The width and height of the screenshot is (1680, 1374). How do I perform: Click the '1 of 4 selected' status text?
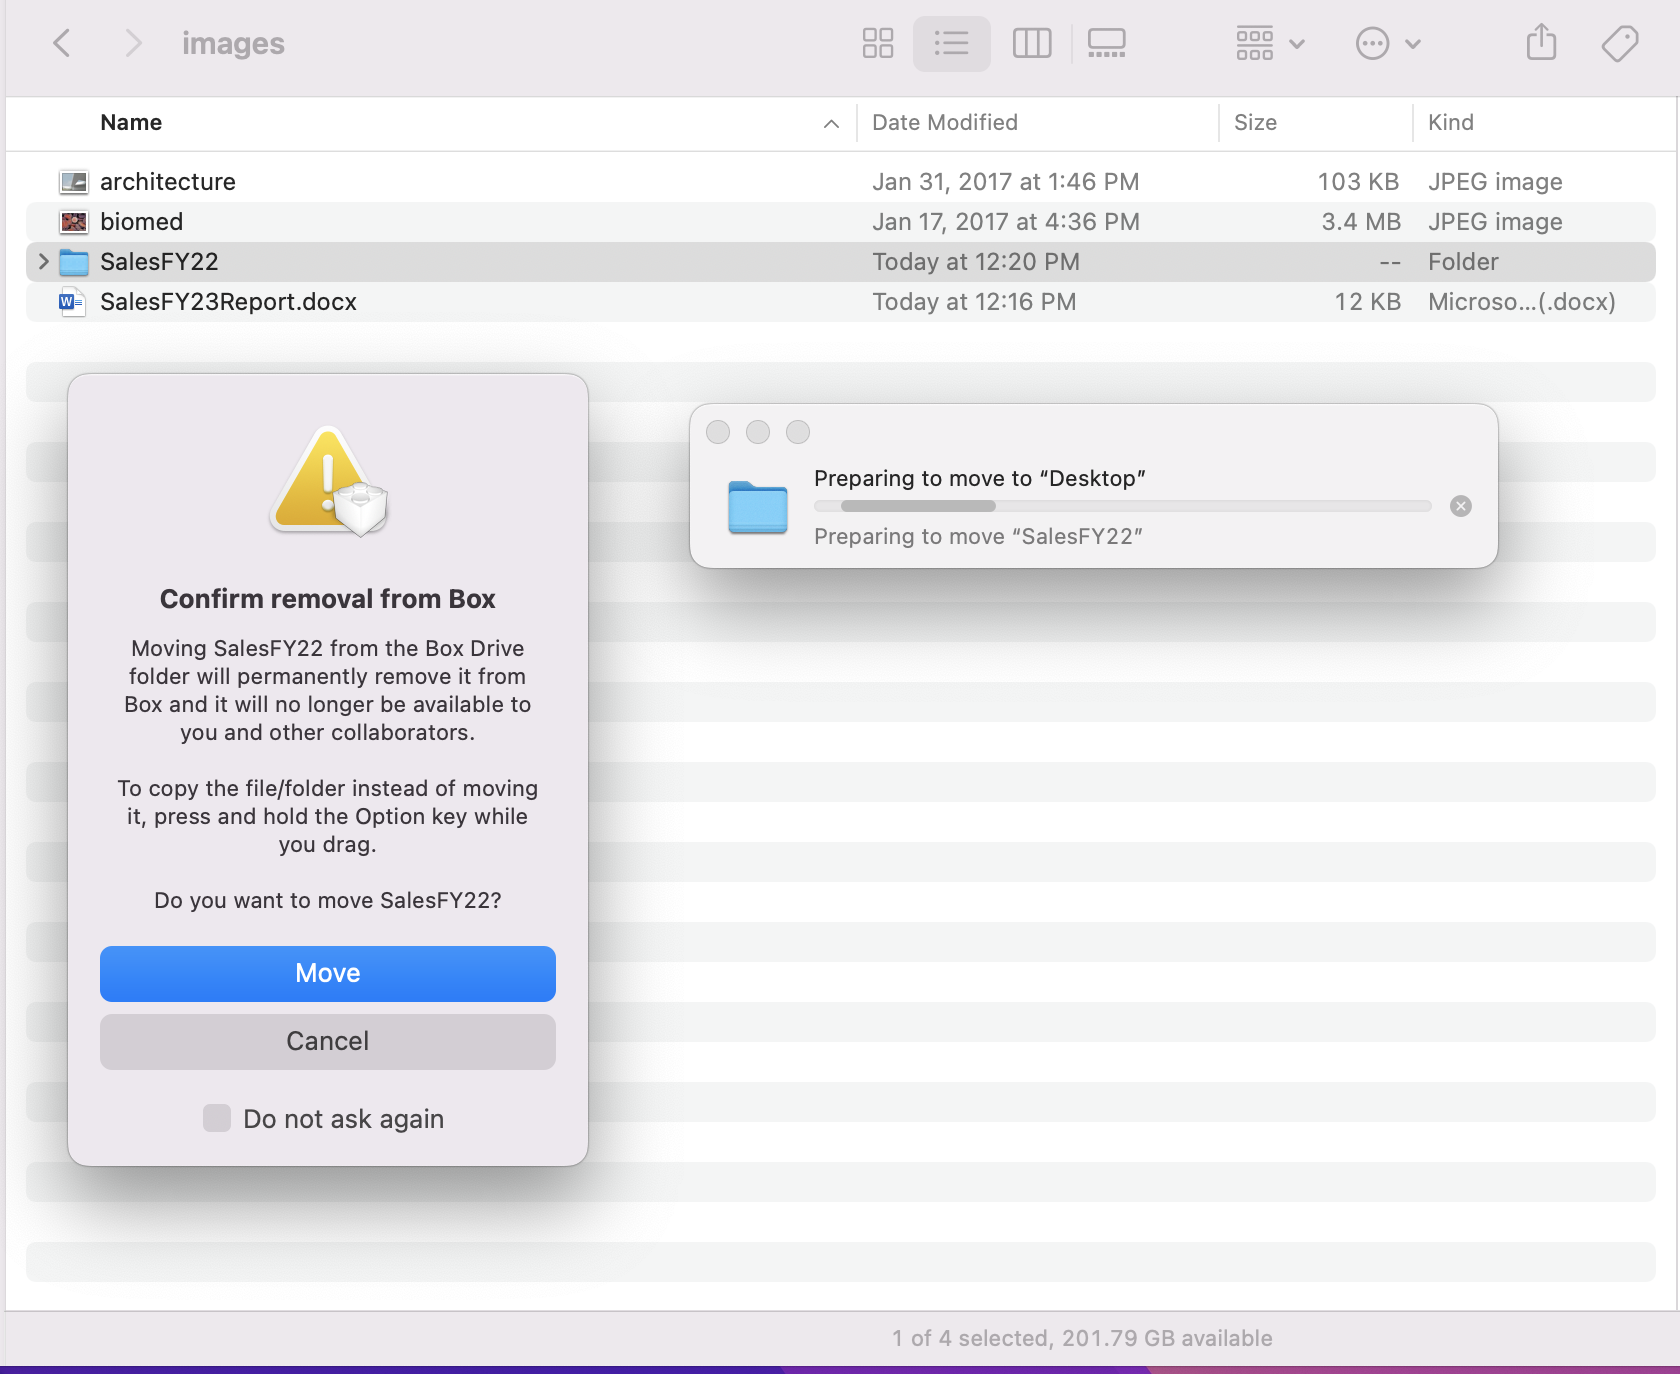tap(970, 1338)
